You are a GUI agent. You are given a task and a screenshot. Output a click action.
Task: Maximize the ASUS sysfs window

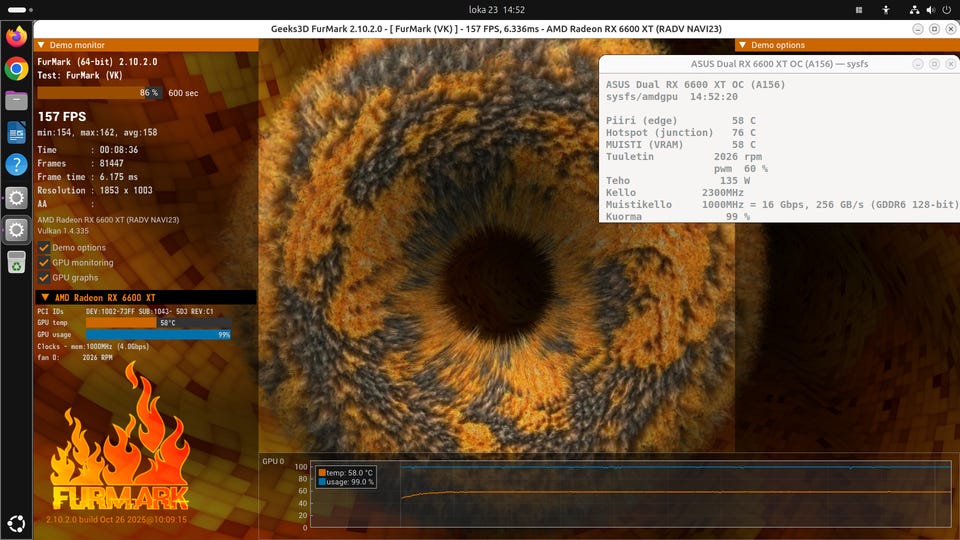coord(934,64)
